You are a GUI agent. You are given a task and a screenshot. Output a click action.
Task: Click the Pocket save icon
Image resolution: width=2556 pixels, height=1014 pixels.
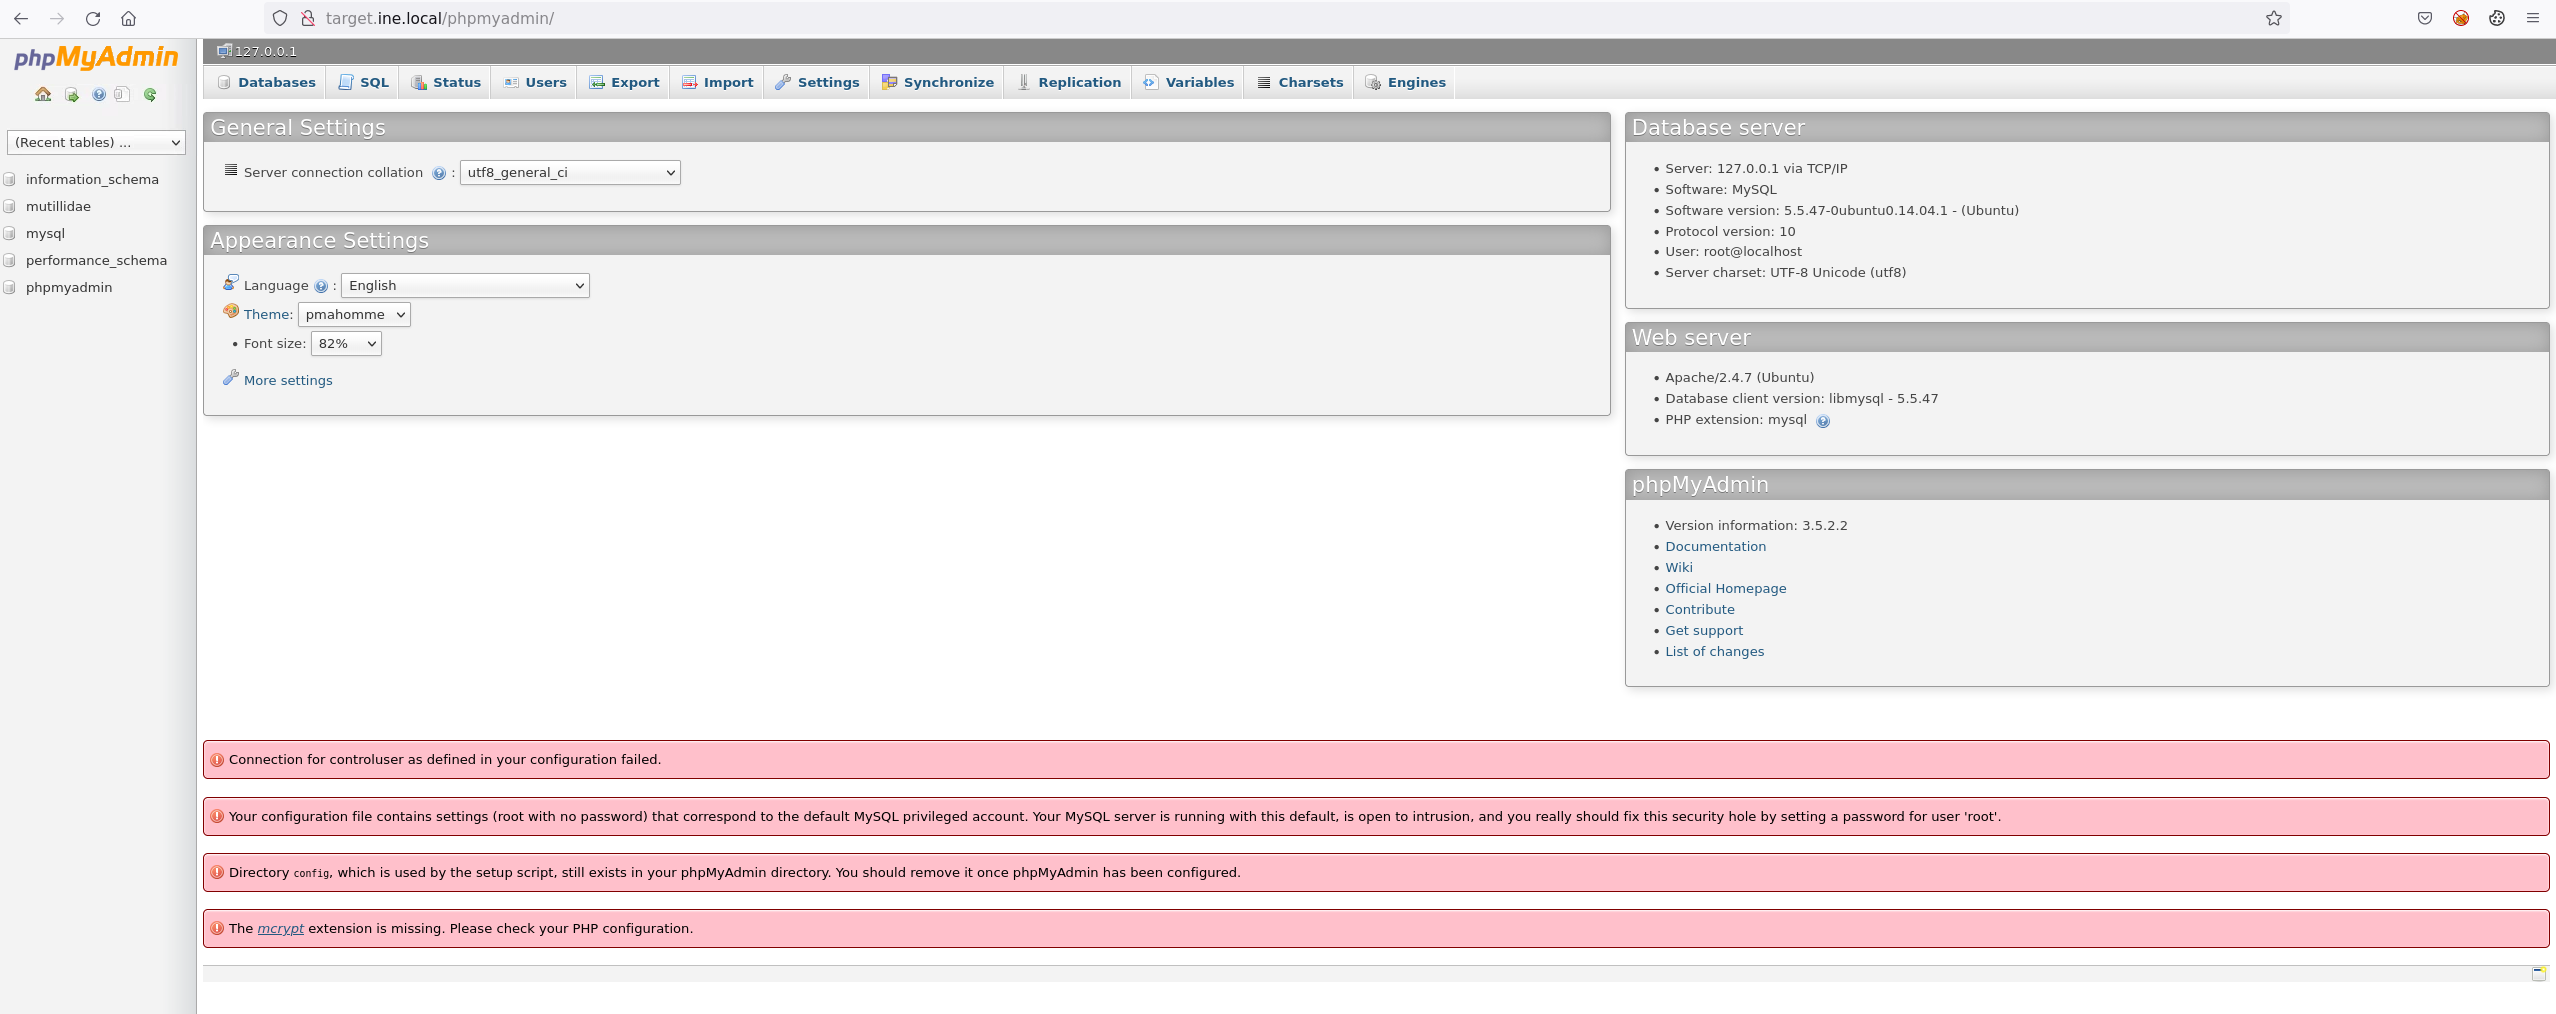[x=2425, y=18]
